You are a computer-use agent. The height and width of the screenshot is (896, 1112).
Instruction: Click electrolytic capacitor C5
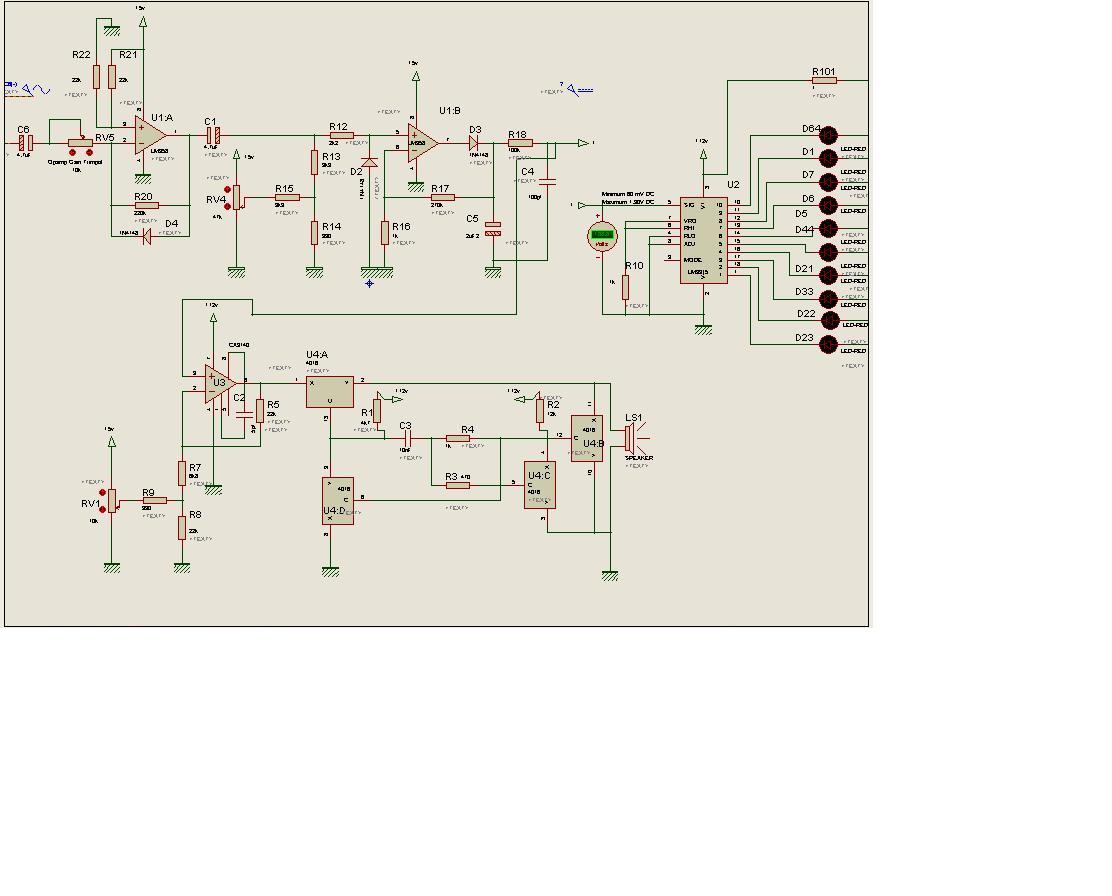click(x=493, y=228)
